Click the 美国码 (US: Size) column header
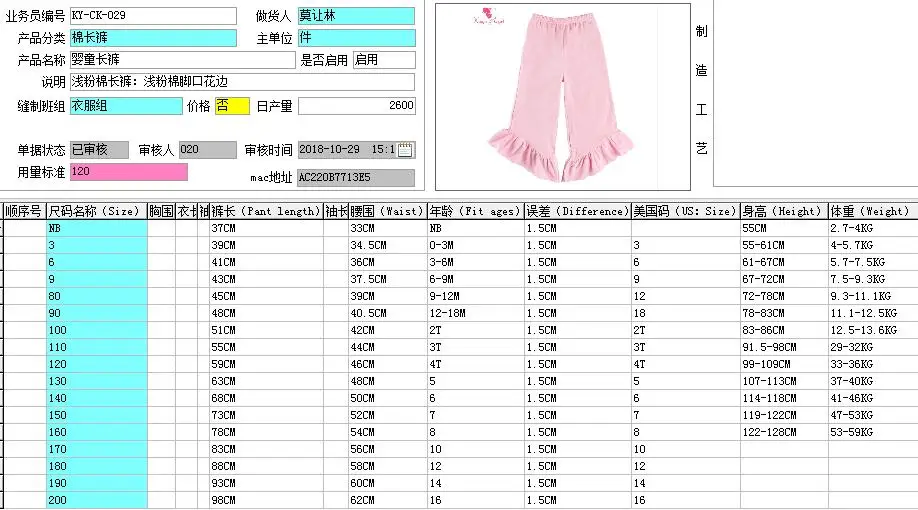Screen dimensions: 918x510 tap(686, 211)
